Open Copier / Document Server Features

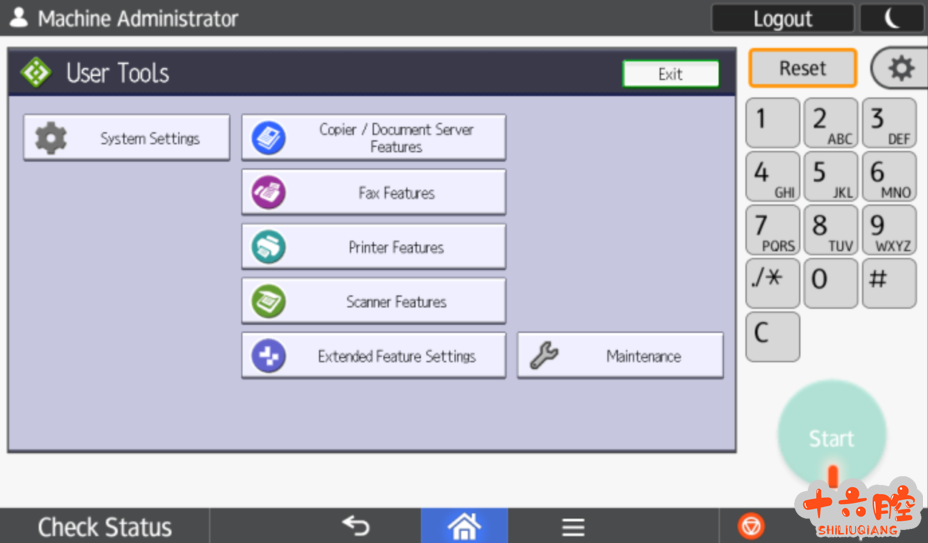pyautogui.click(x=373, y=138)
